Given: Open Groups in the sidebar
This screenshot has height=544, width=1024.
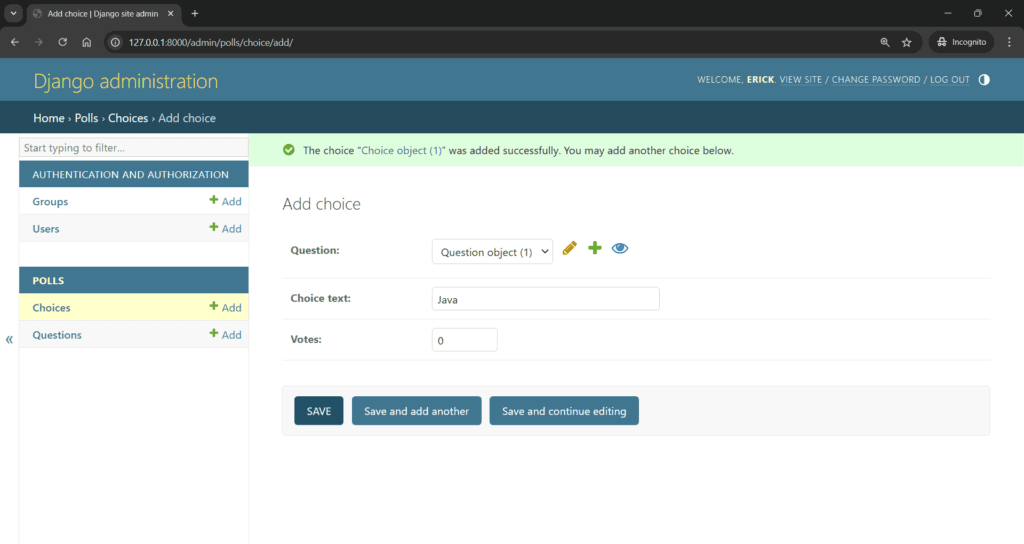Looking at the screenshot, I should click(50, 202).
